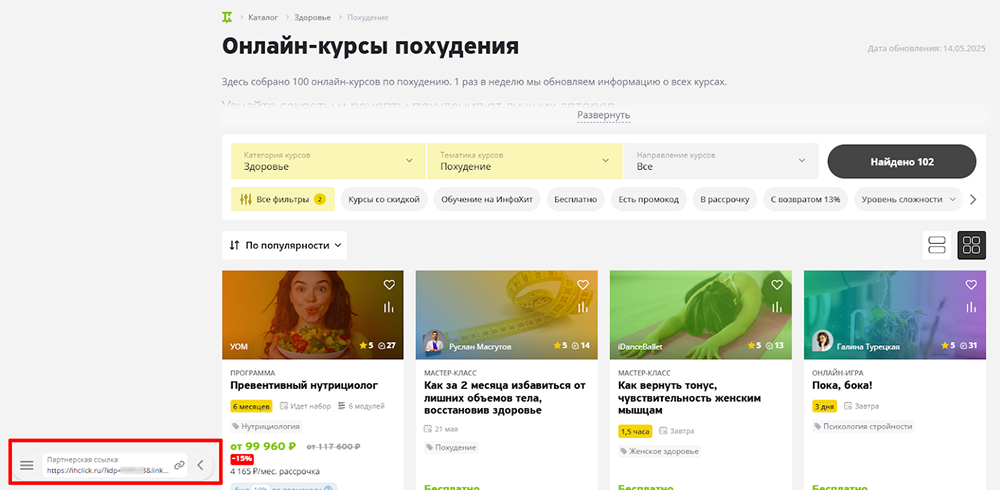Click compare icon on Галина Турецкая card

pyautogui.click(x=971, y=308)
